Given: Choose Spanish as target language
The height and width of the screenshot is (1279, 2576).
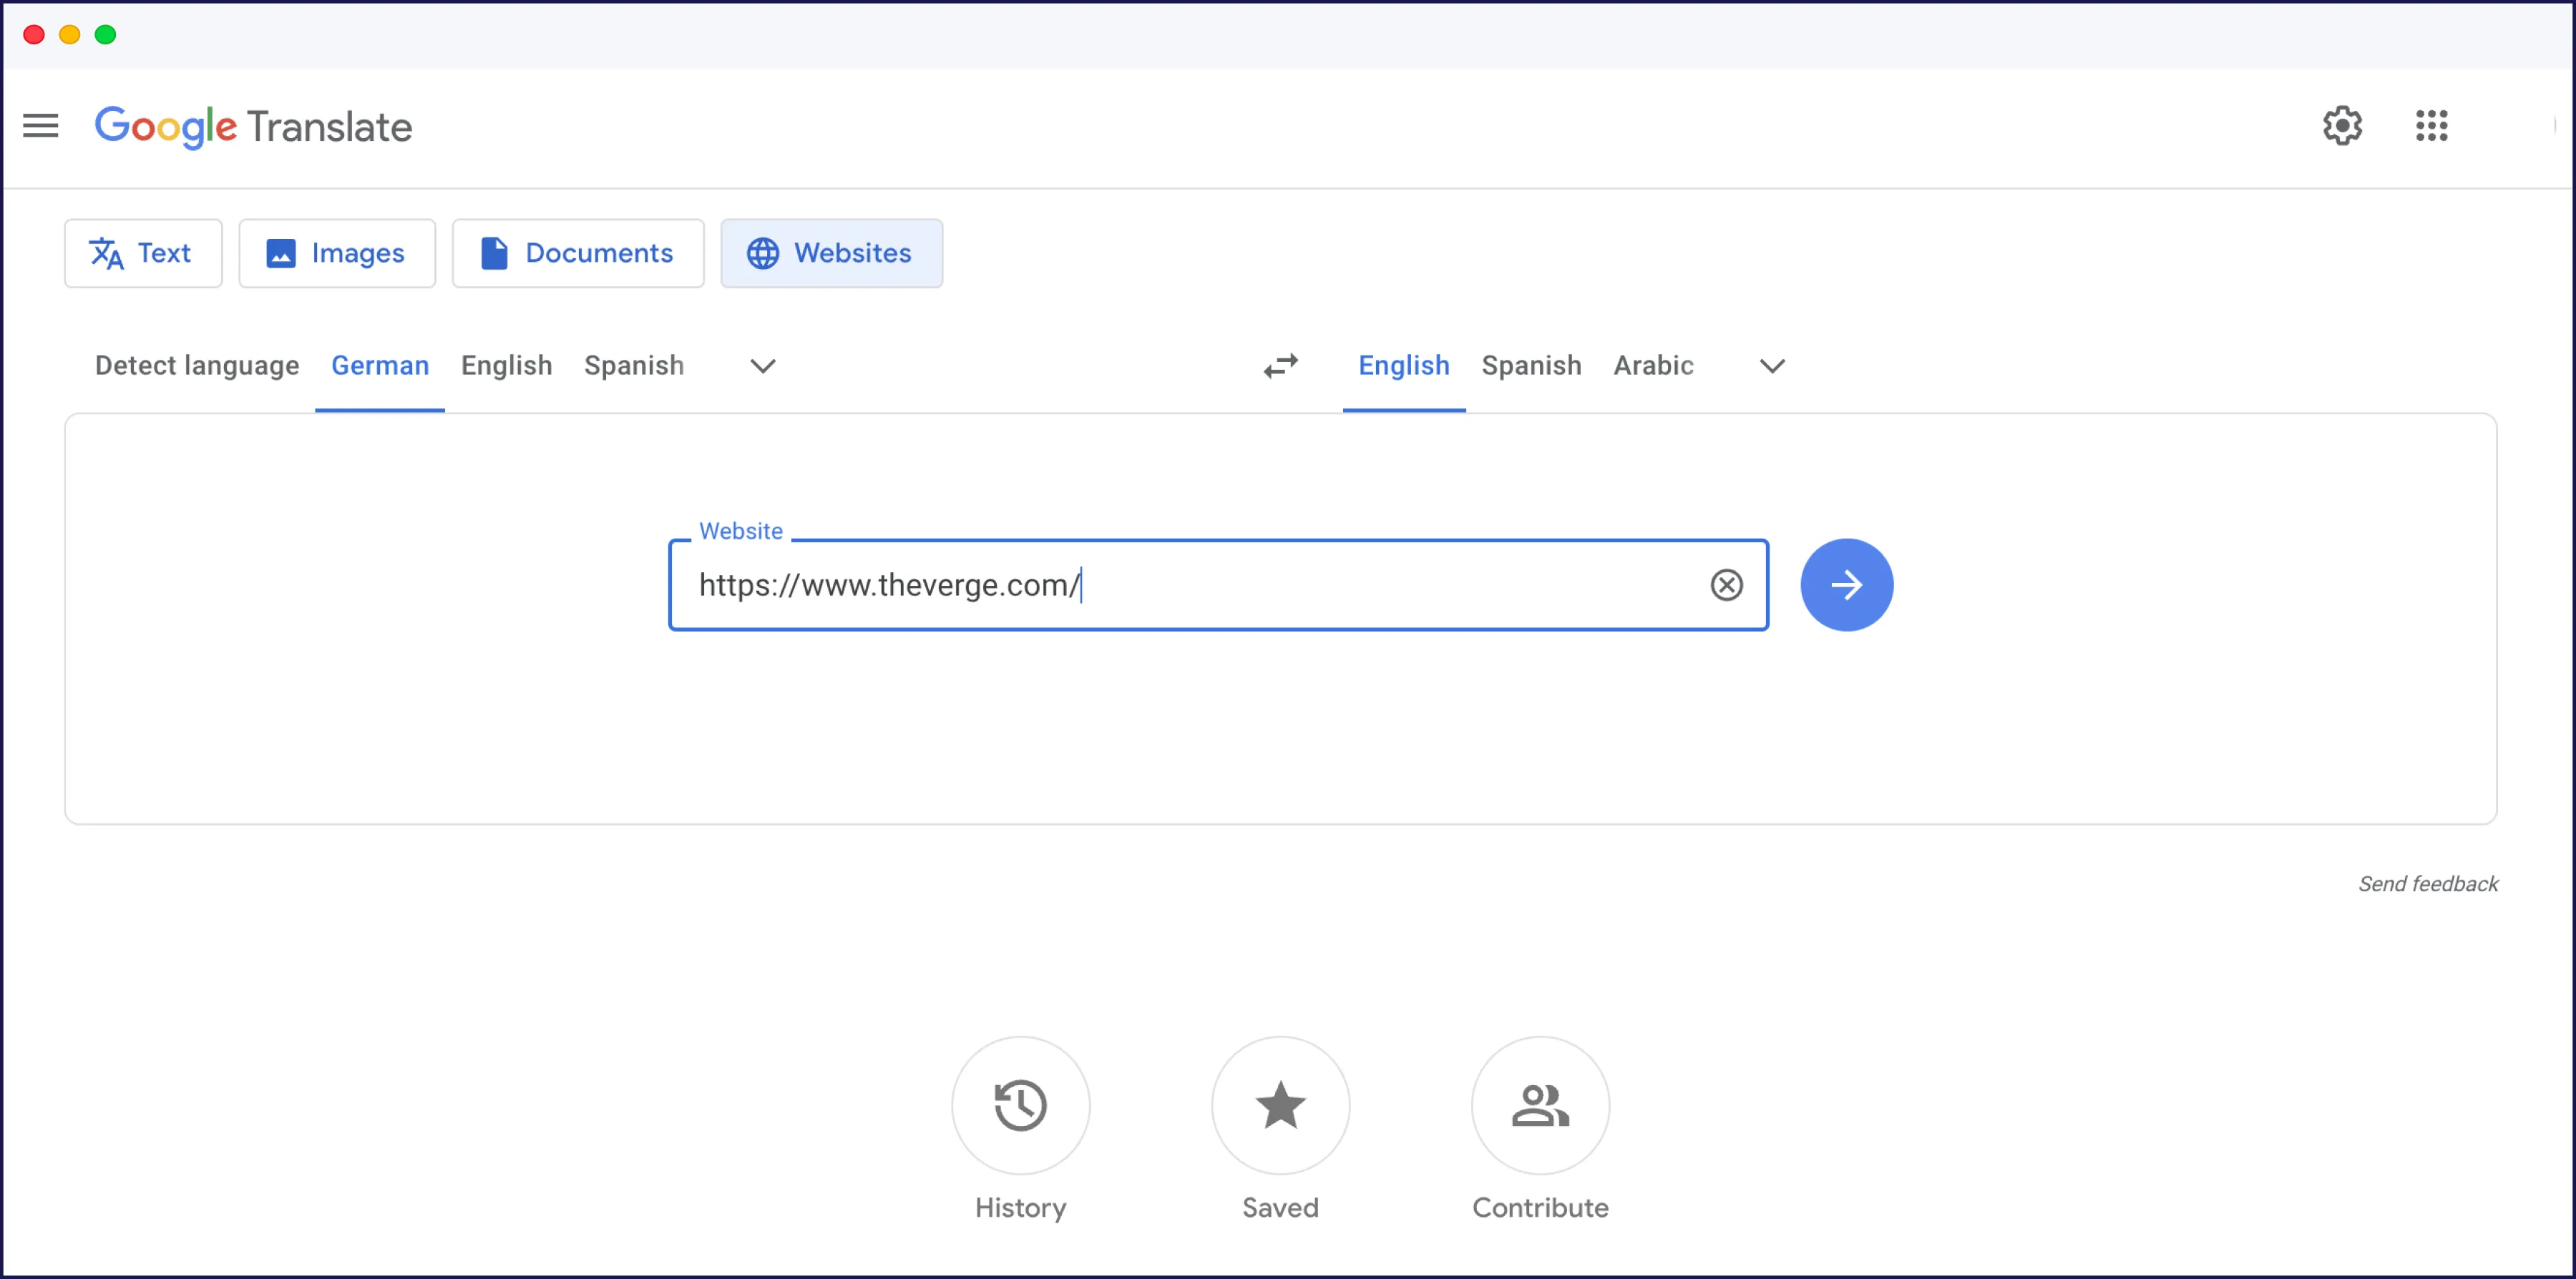Looking at the screenshot, I should pos(1531,366).
